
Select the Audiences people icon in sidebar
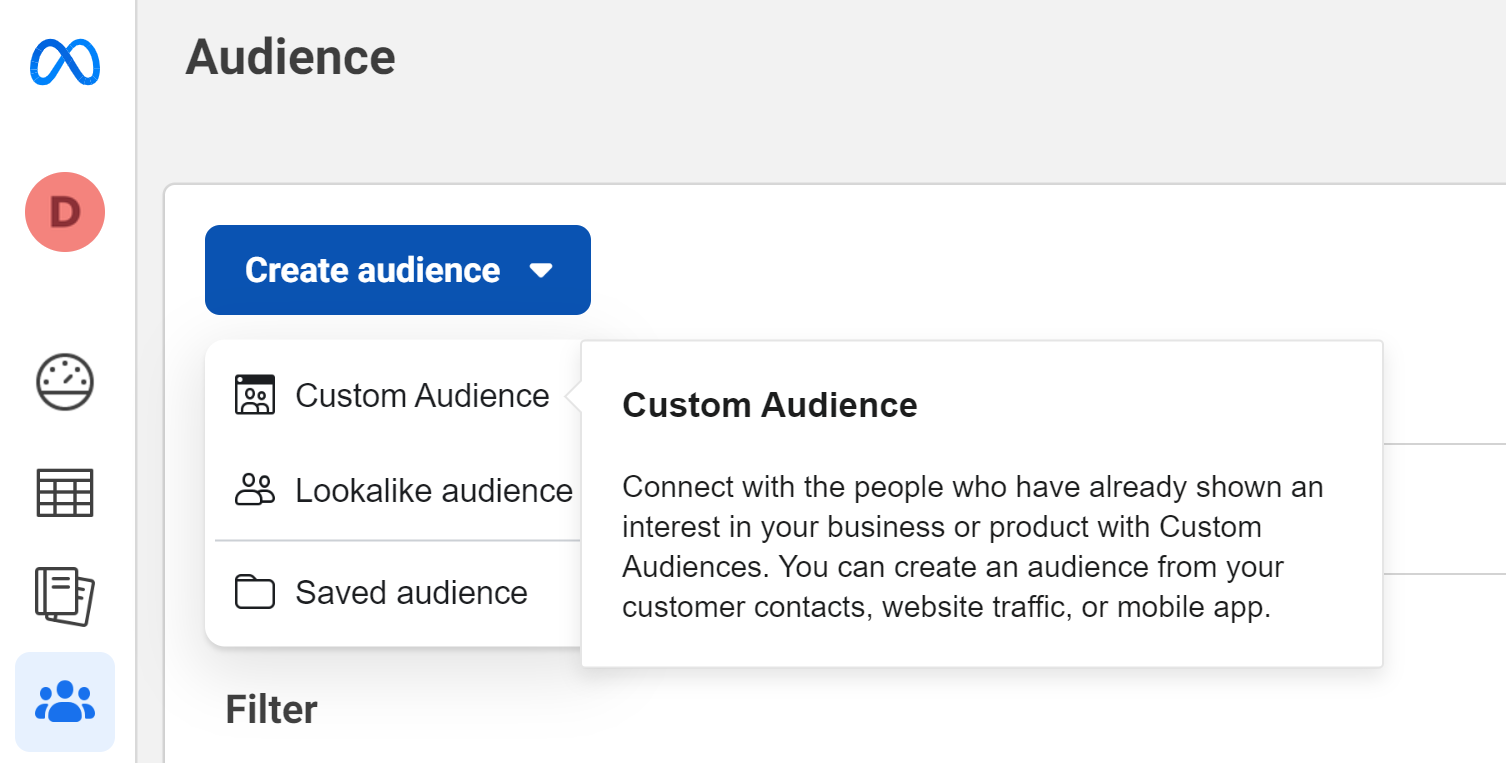65,702
